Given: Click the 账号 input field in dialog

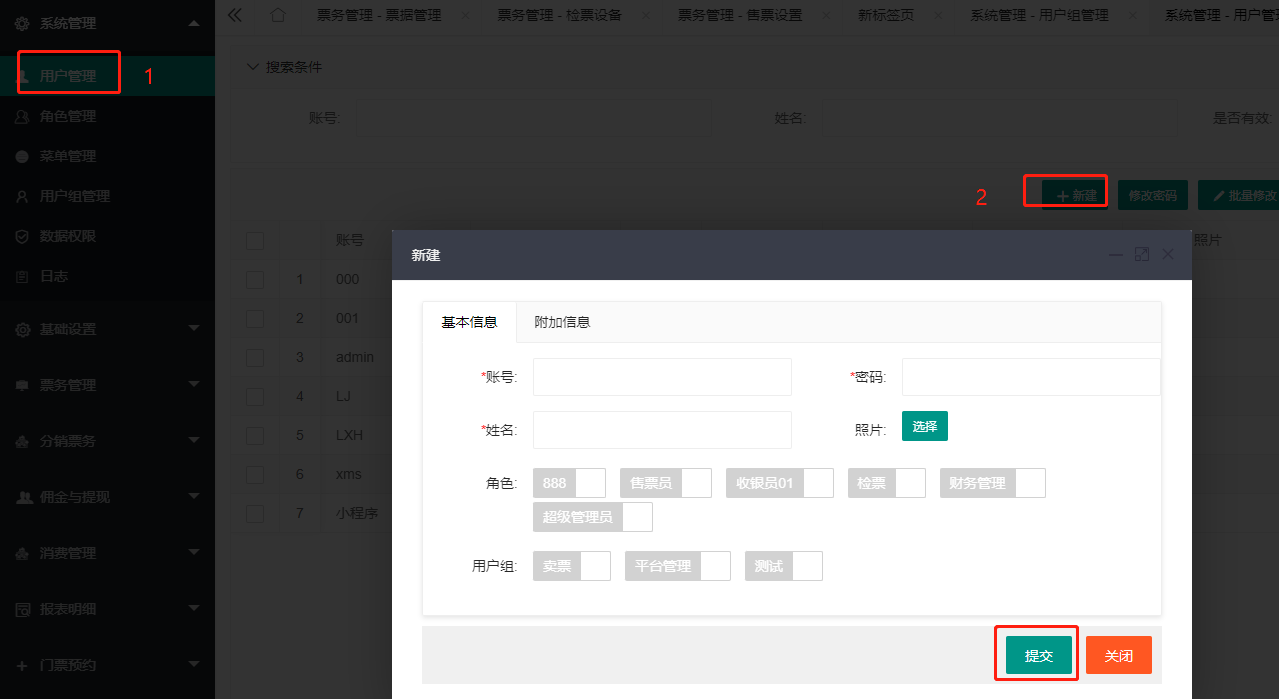Looking at the screenshot, I should [x=662, y=377].
